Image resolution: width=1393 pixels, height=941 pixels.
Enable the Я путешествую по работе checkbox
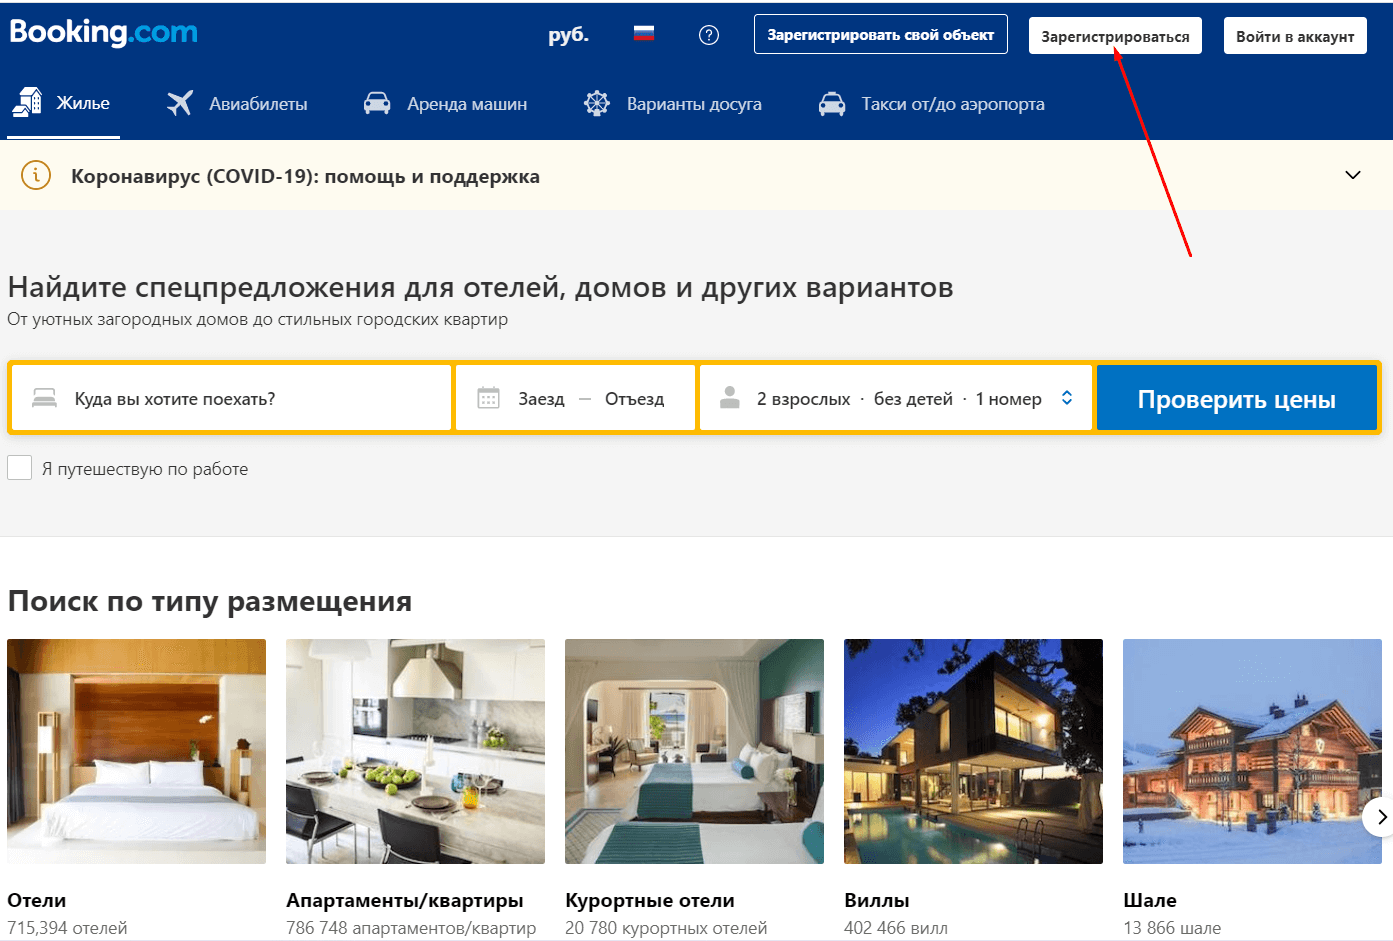point(20,468)
